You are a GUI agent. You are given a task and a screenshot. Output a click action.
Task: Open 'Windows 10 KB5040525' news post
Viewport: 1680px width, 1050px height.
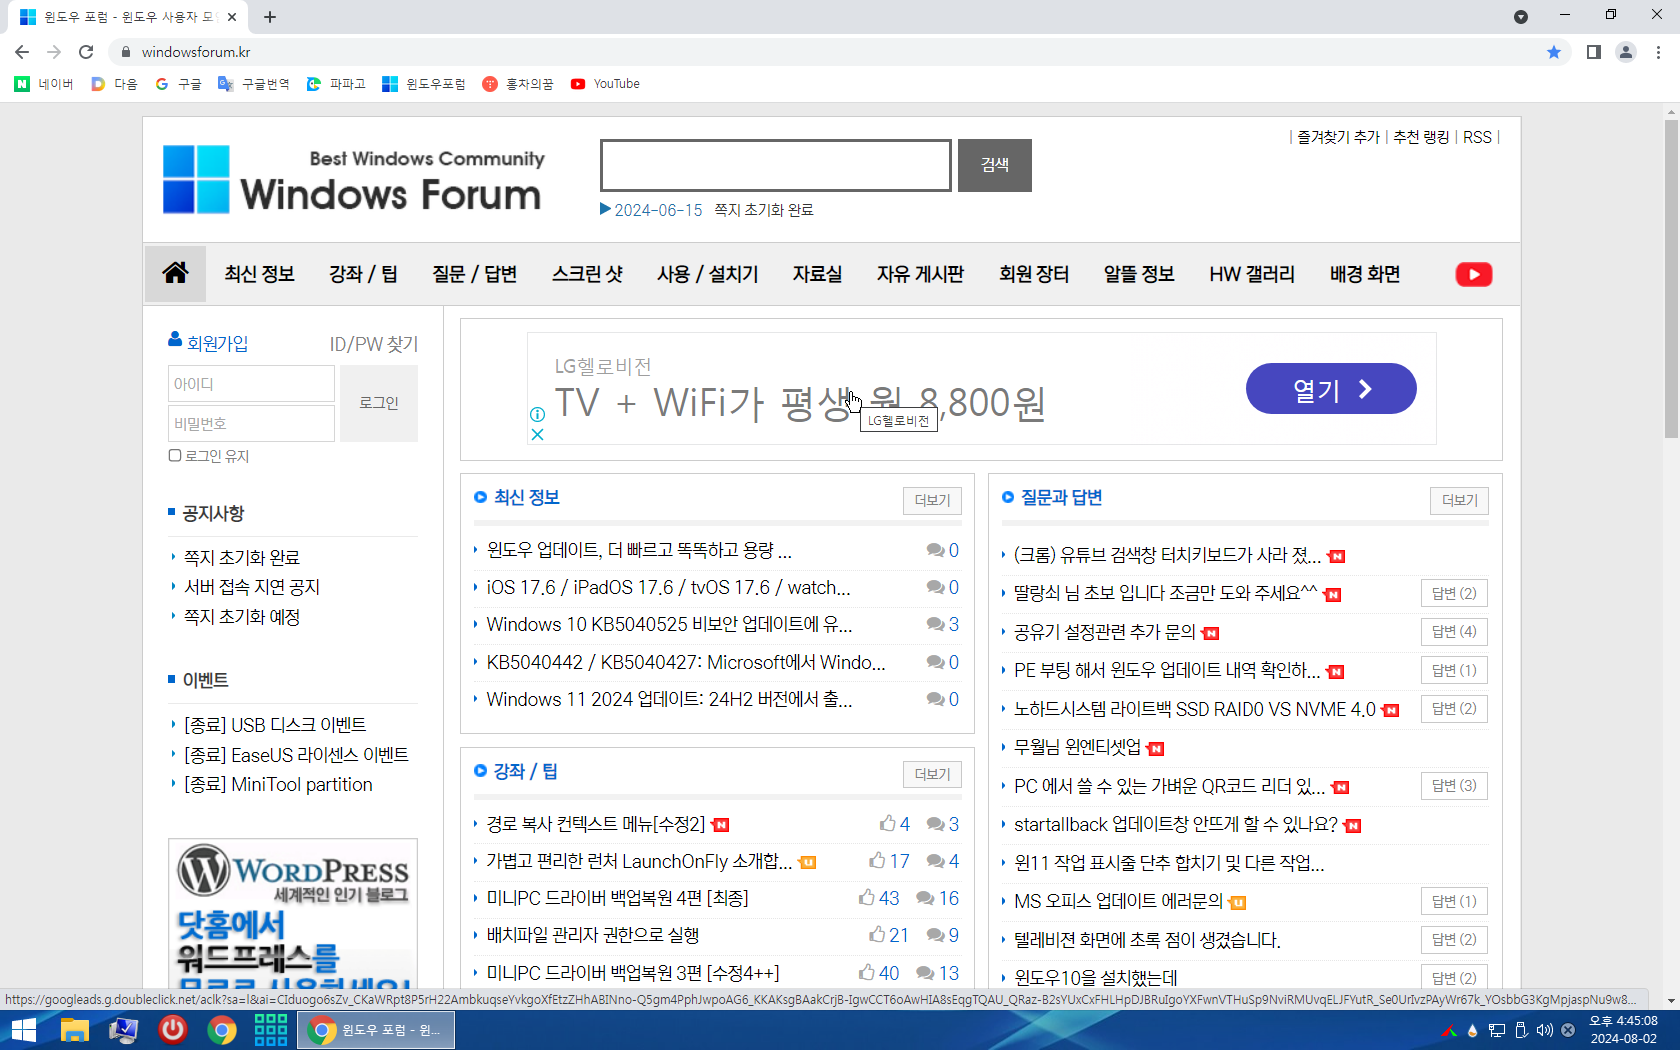coord(669,625)
